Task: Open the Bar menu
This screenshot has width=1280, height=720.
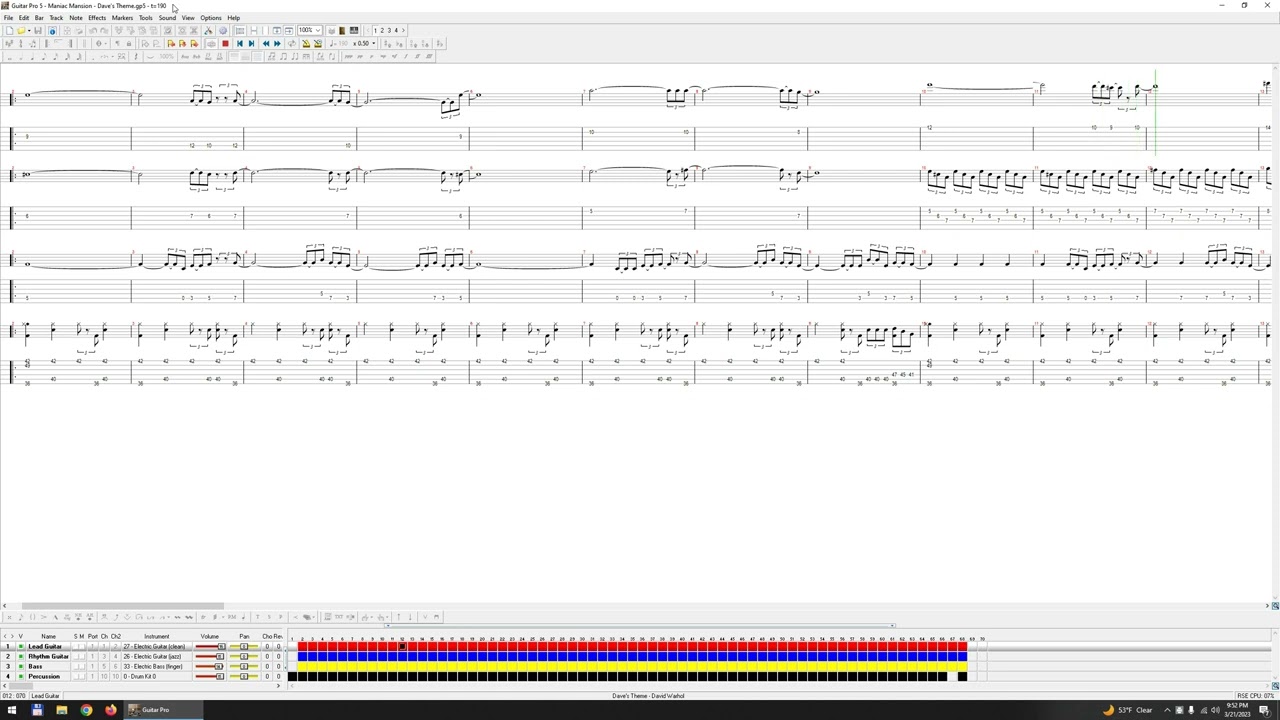Action: [x=39, y=18]
